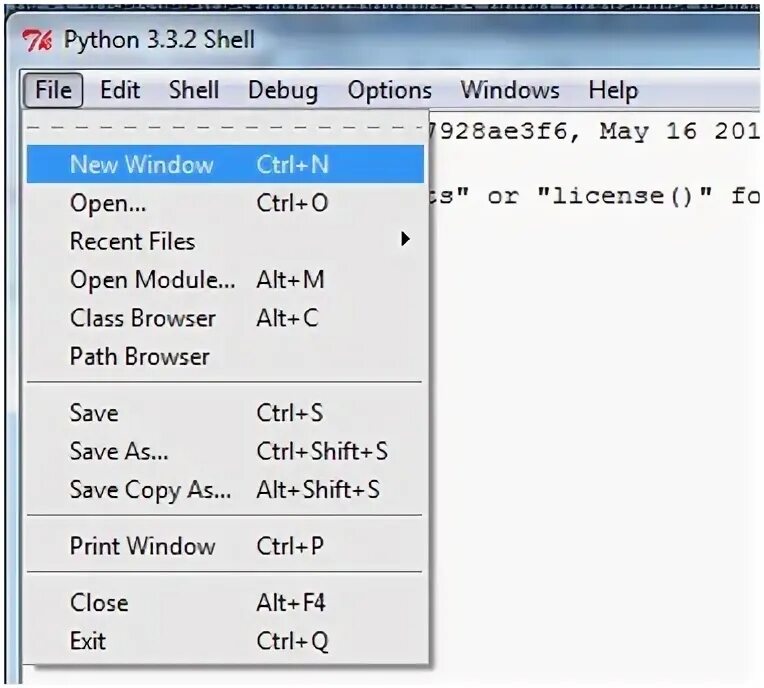764x688 pixels.
Task: Choose Open... in the File menu
Action: 225,203
